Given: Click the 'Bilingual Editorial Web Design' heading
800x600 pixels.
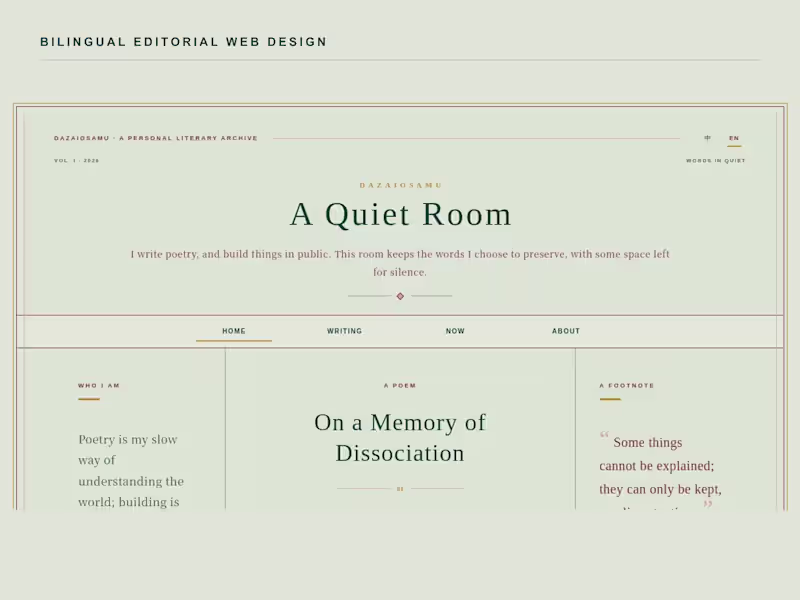Looking at the screenshot, I should [184, 42].
